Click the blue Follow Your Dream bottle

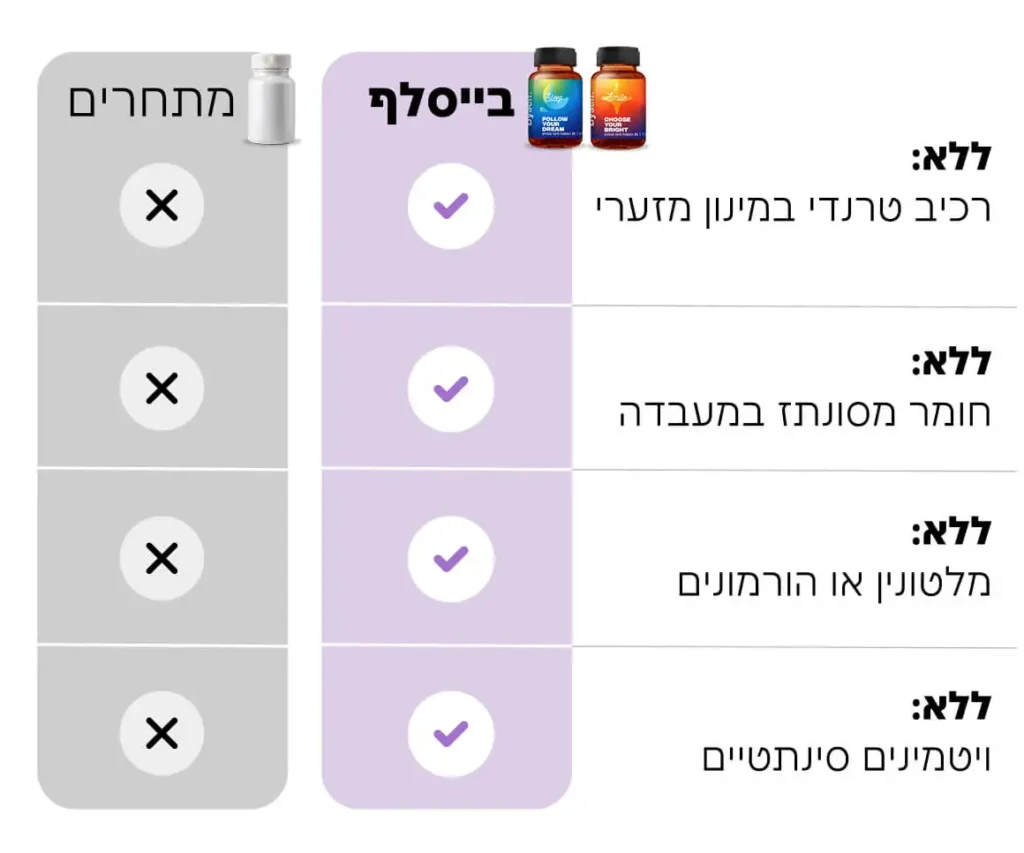point(555,99)
